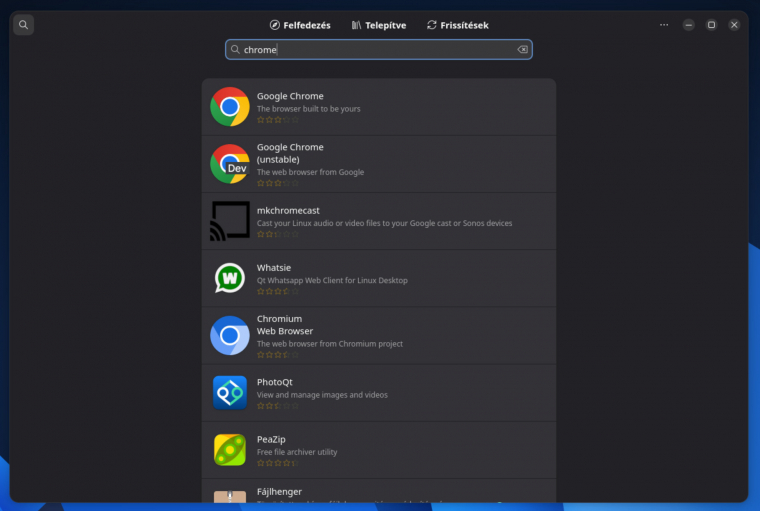Screen dimensions: 760x511
Task: Click the star rating of Whatsie
Action: pyautogui.click(x=278, y=291)
